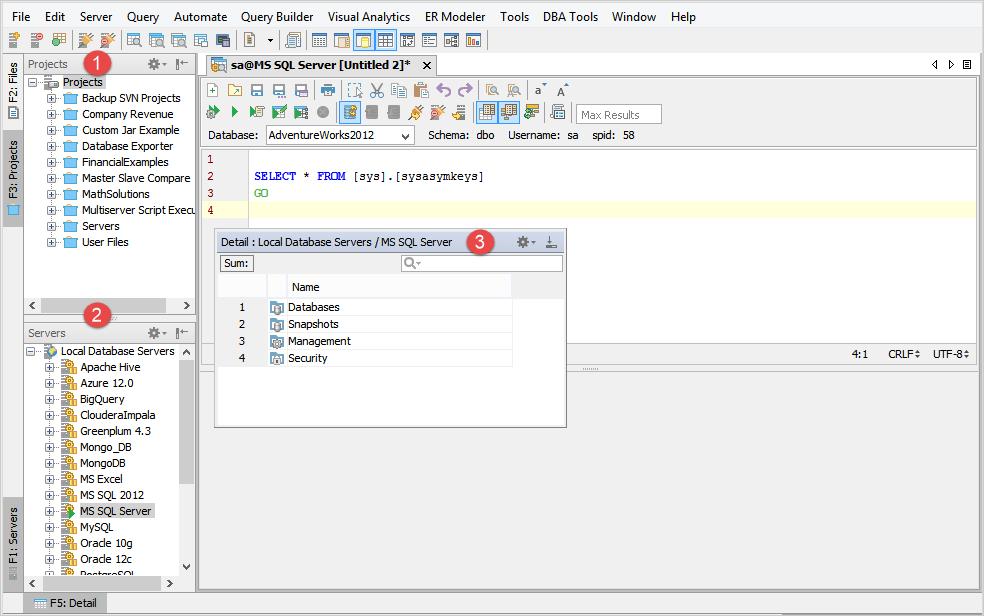Screen dimensions: 984x616
Task: Toggle the highlighted results grid button near Max Results
Action: coord(487,113)
